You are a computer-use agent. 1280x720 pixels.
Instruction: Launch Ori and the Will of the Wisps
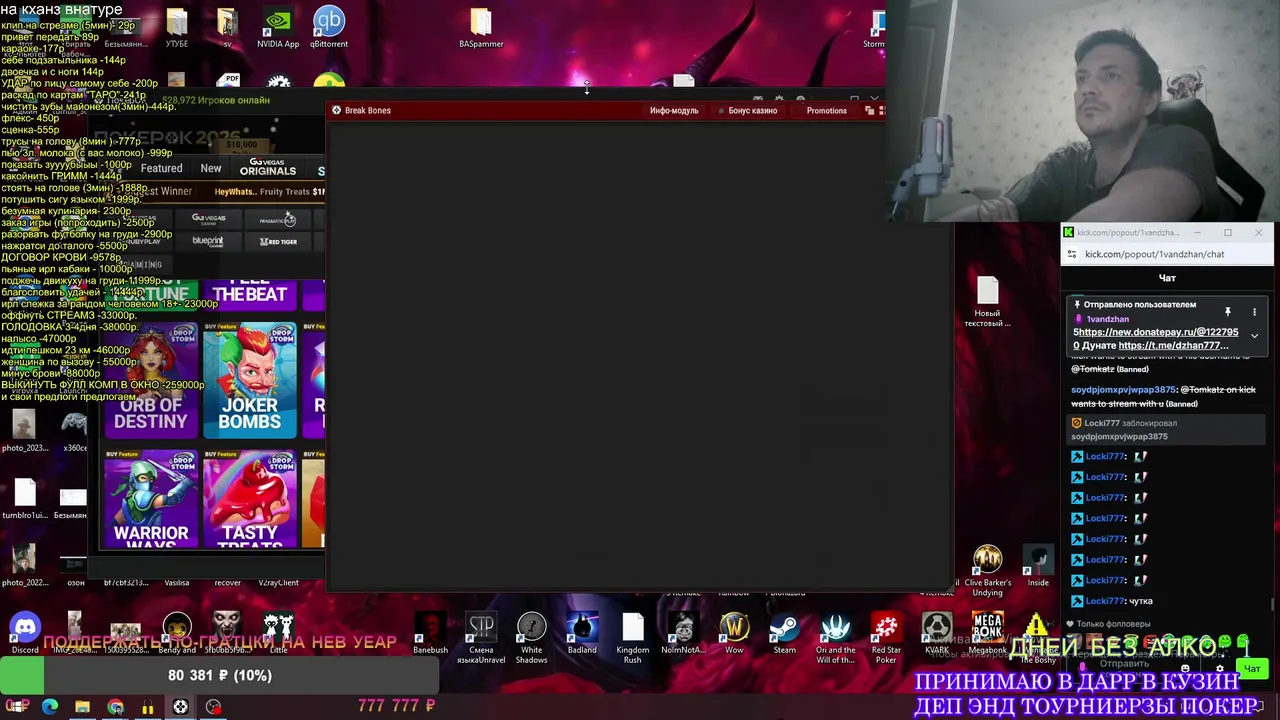point(835,638)
